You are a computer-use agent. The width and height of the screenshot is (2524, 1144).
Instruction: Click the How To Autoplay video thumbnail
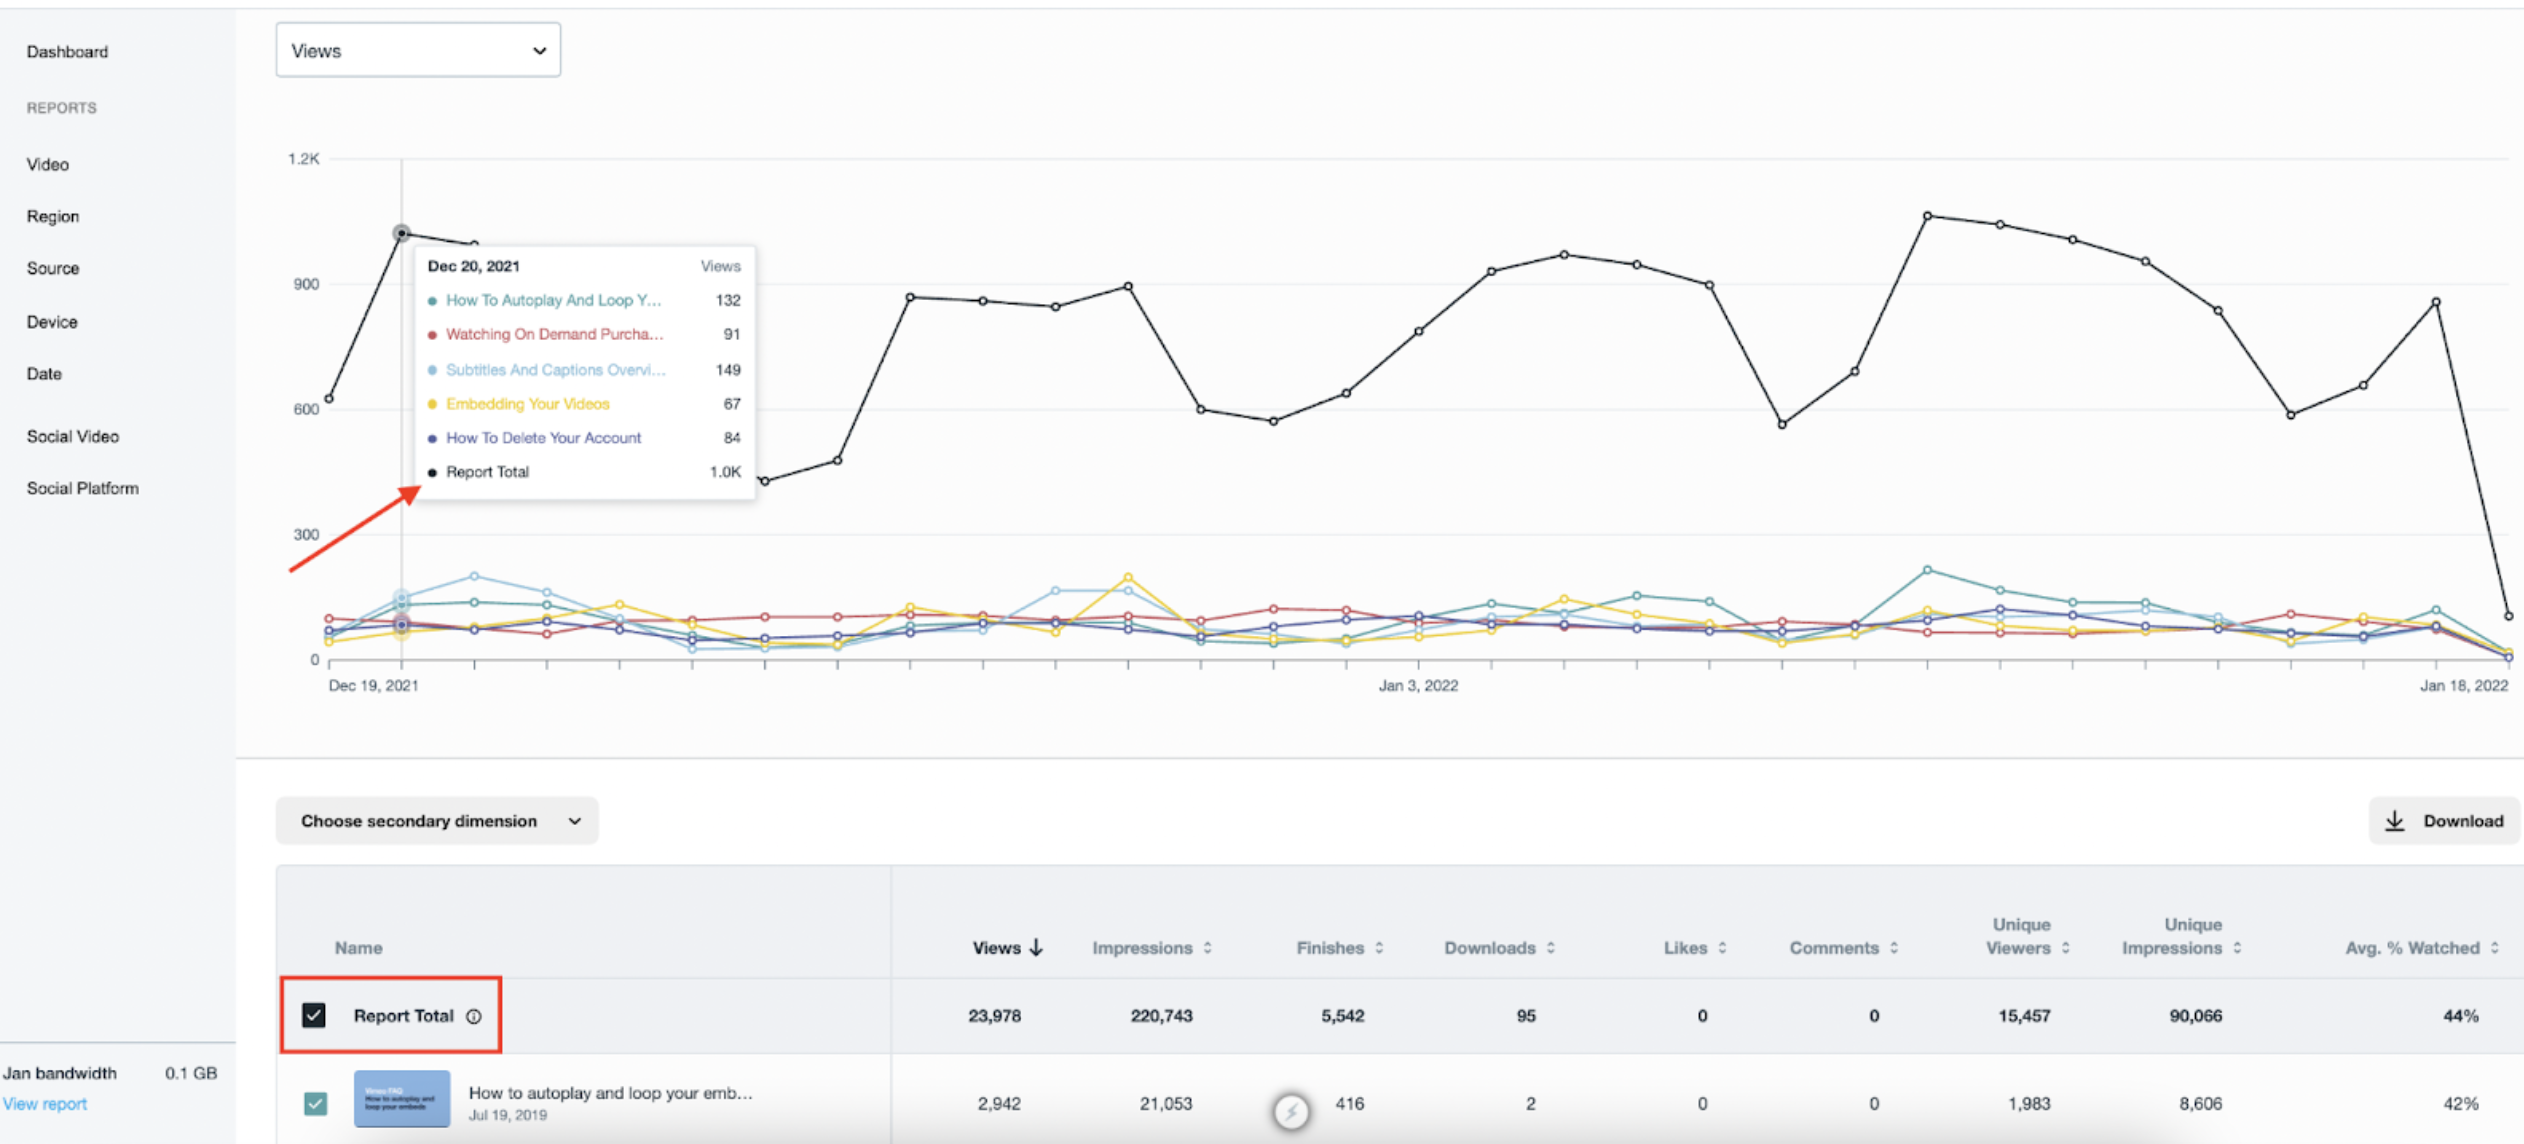[x=398, y=1101]
